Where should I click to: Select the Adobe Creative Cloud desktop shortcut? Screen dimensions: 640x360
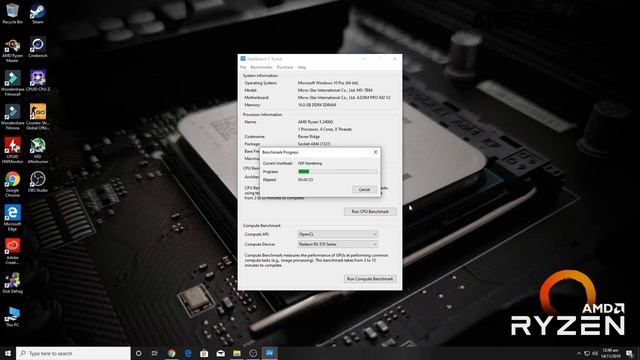tap(12, 251)
